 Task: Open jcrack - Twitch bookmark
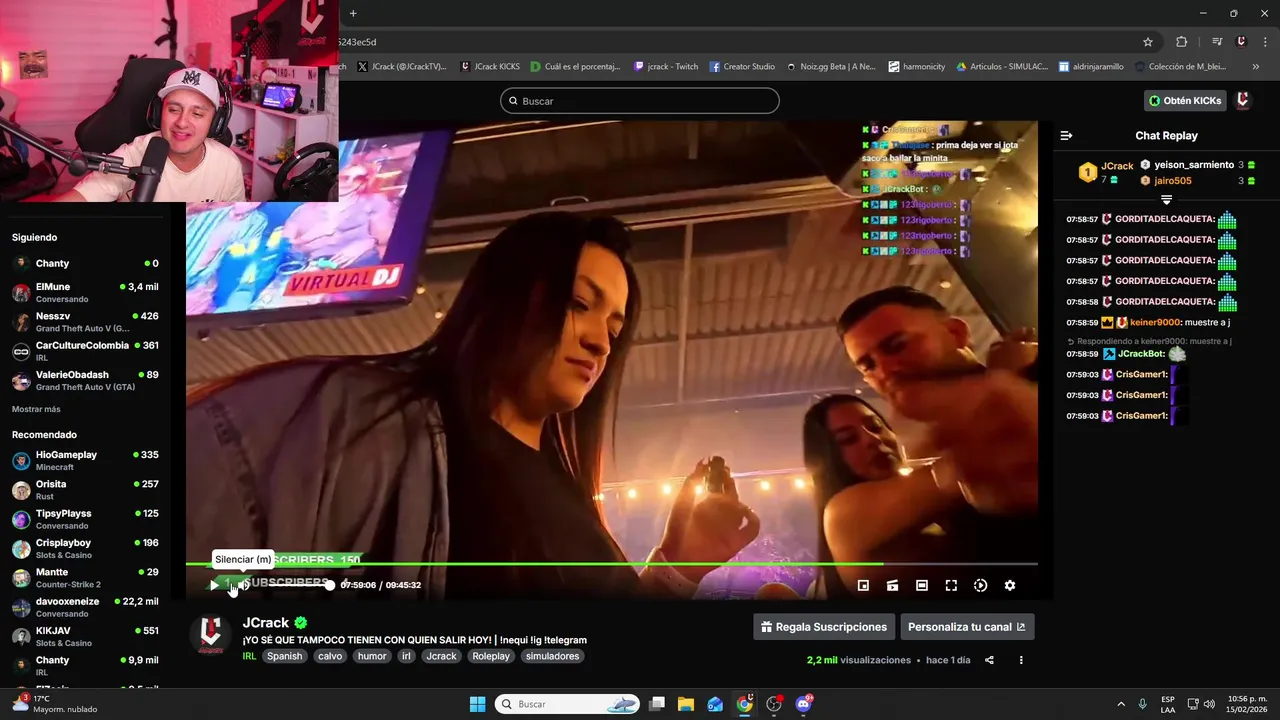coord(666,67)
